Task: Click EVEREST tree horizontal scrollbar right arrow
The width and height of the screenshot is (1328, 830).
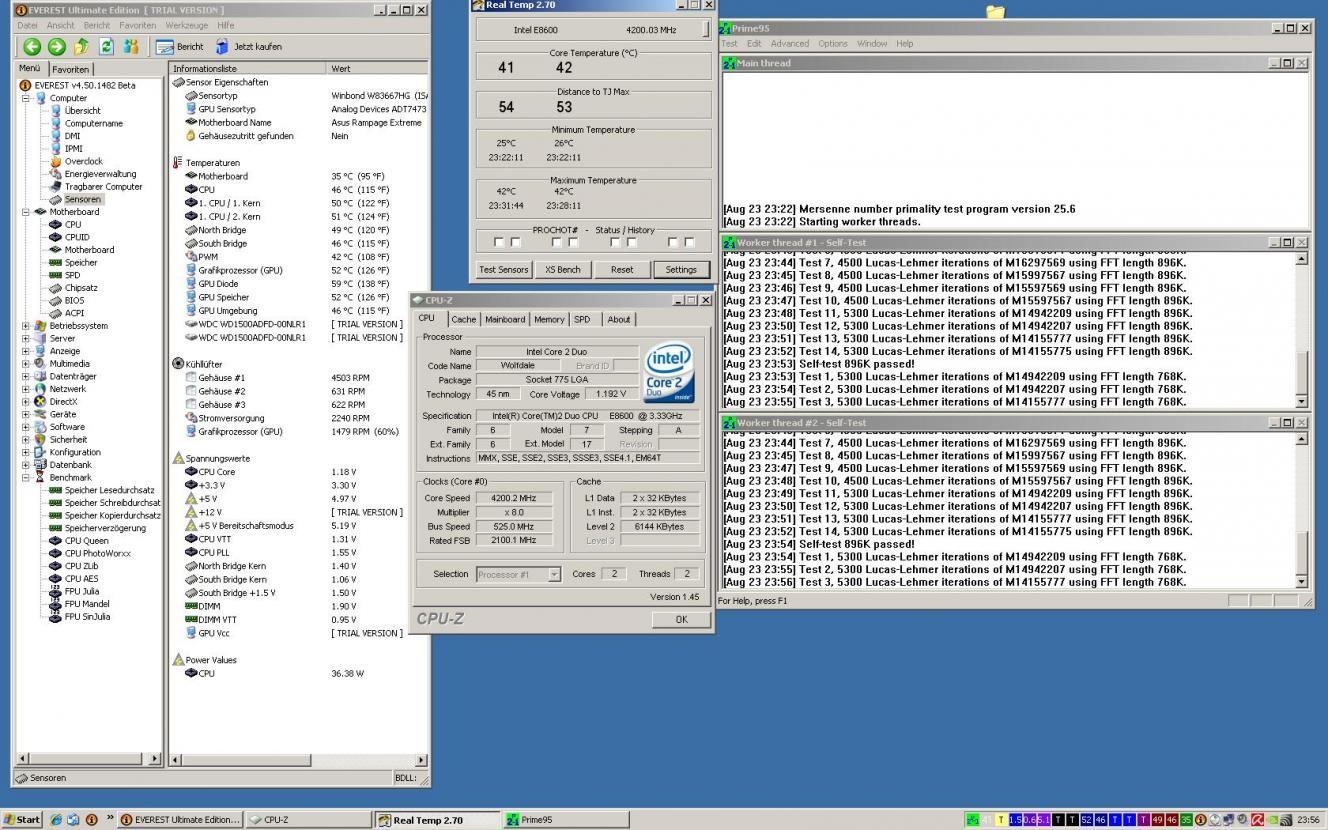Action: [154, 759]
